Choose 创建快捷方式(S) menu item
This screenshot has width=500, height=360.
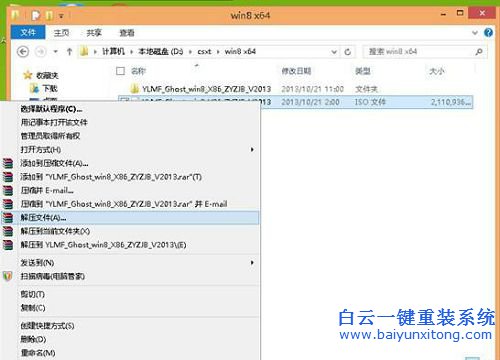coord(130,326)
